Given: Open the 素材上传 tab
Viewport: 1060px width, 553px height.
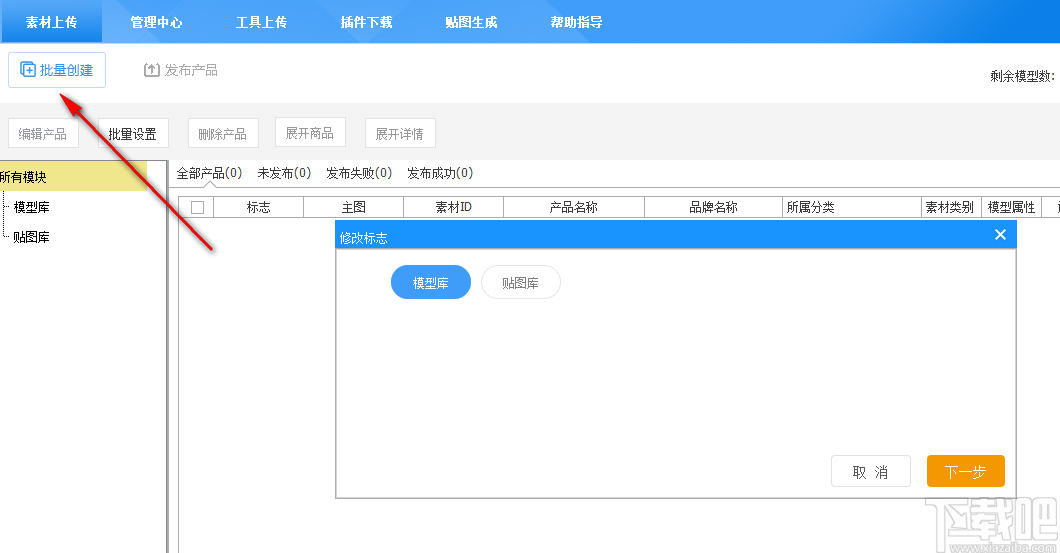Looking at the screenshot, I should [51, 22].
